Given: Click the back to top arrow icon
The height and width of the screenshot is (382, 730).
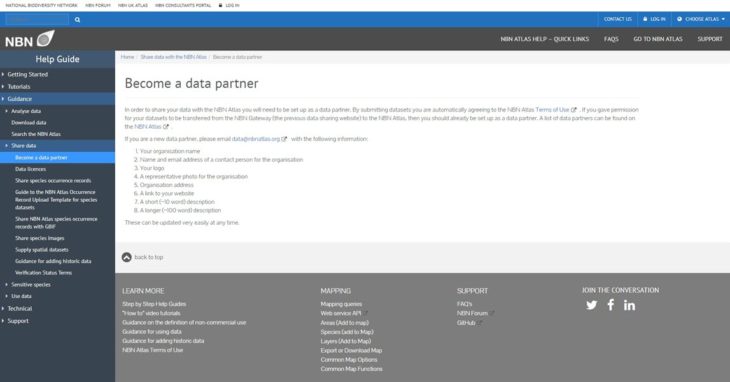Looking at the screenshot, I should [x=127, y=257].
